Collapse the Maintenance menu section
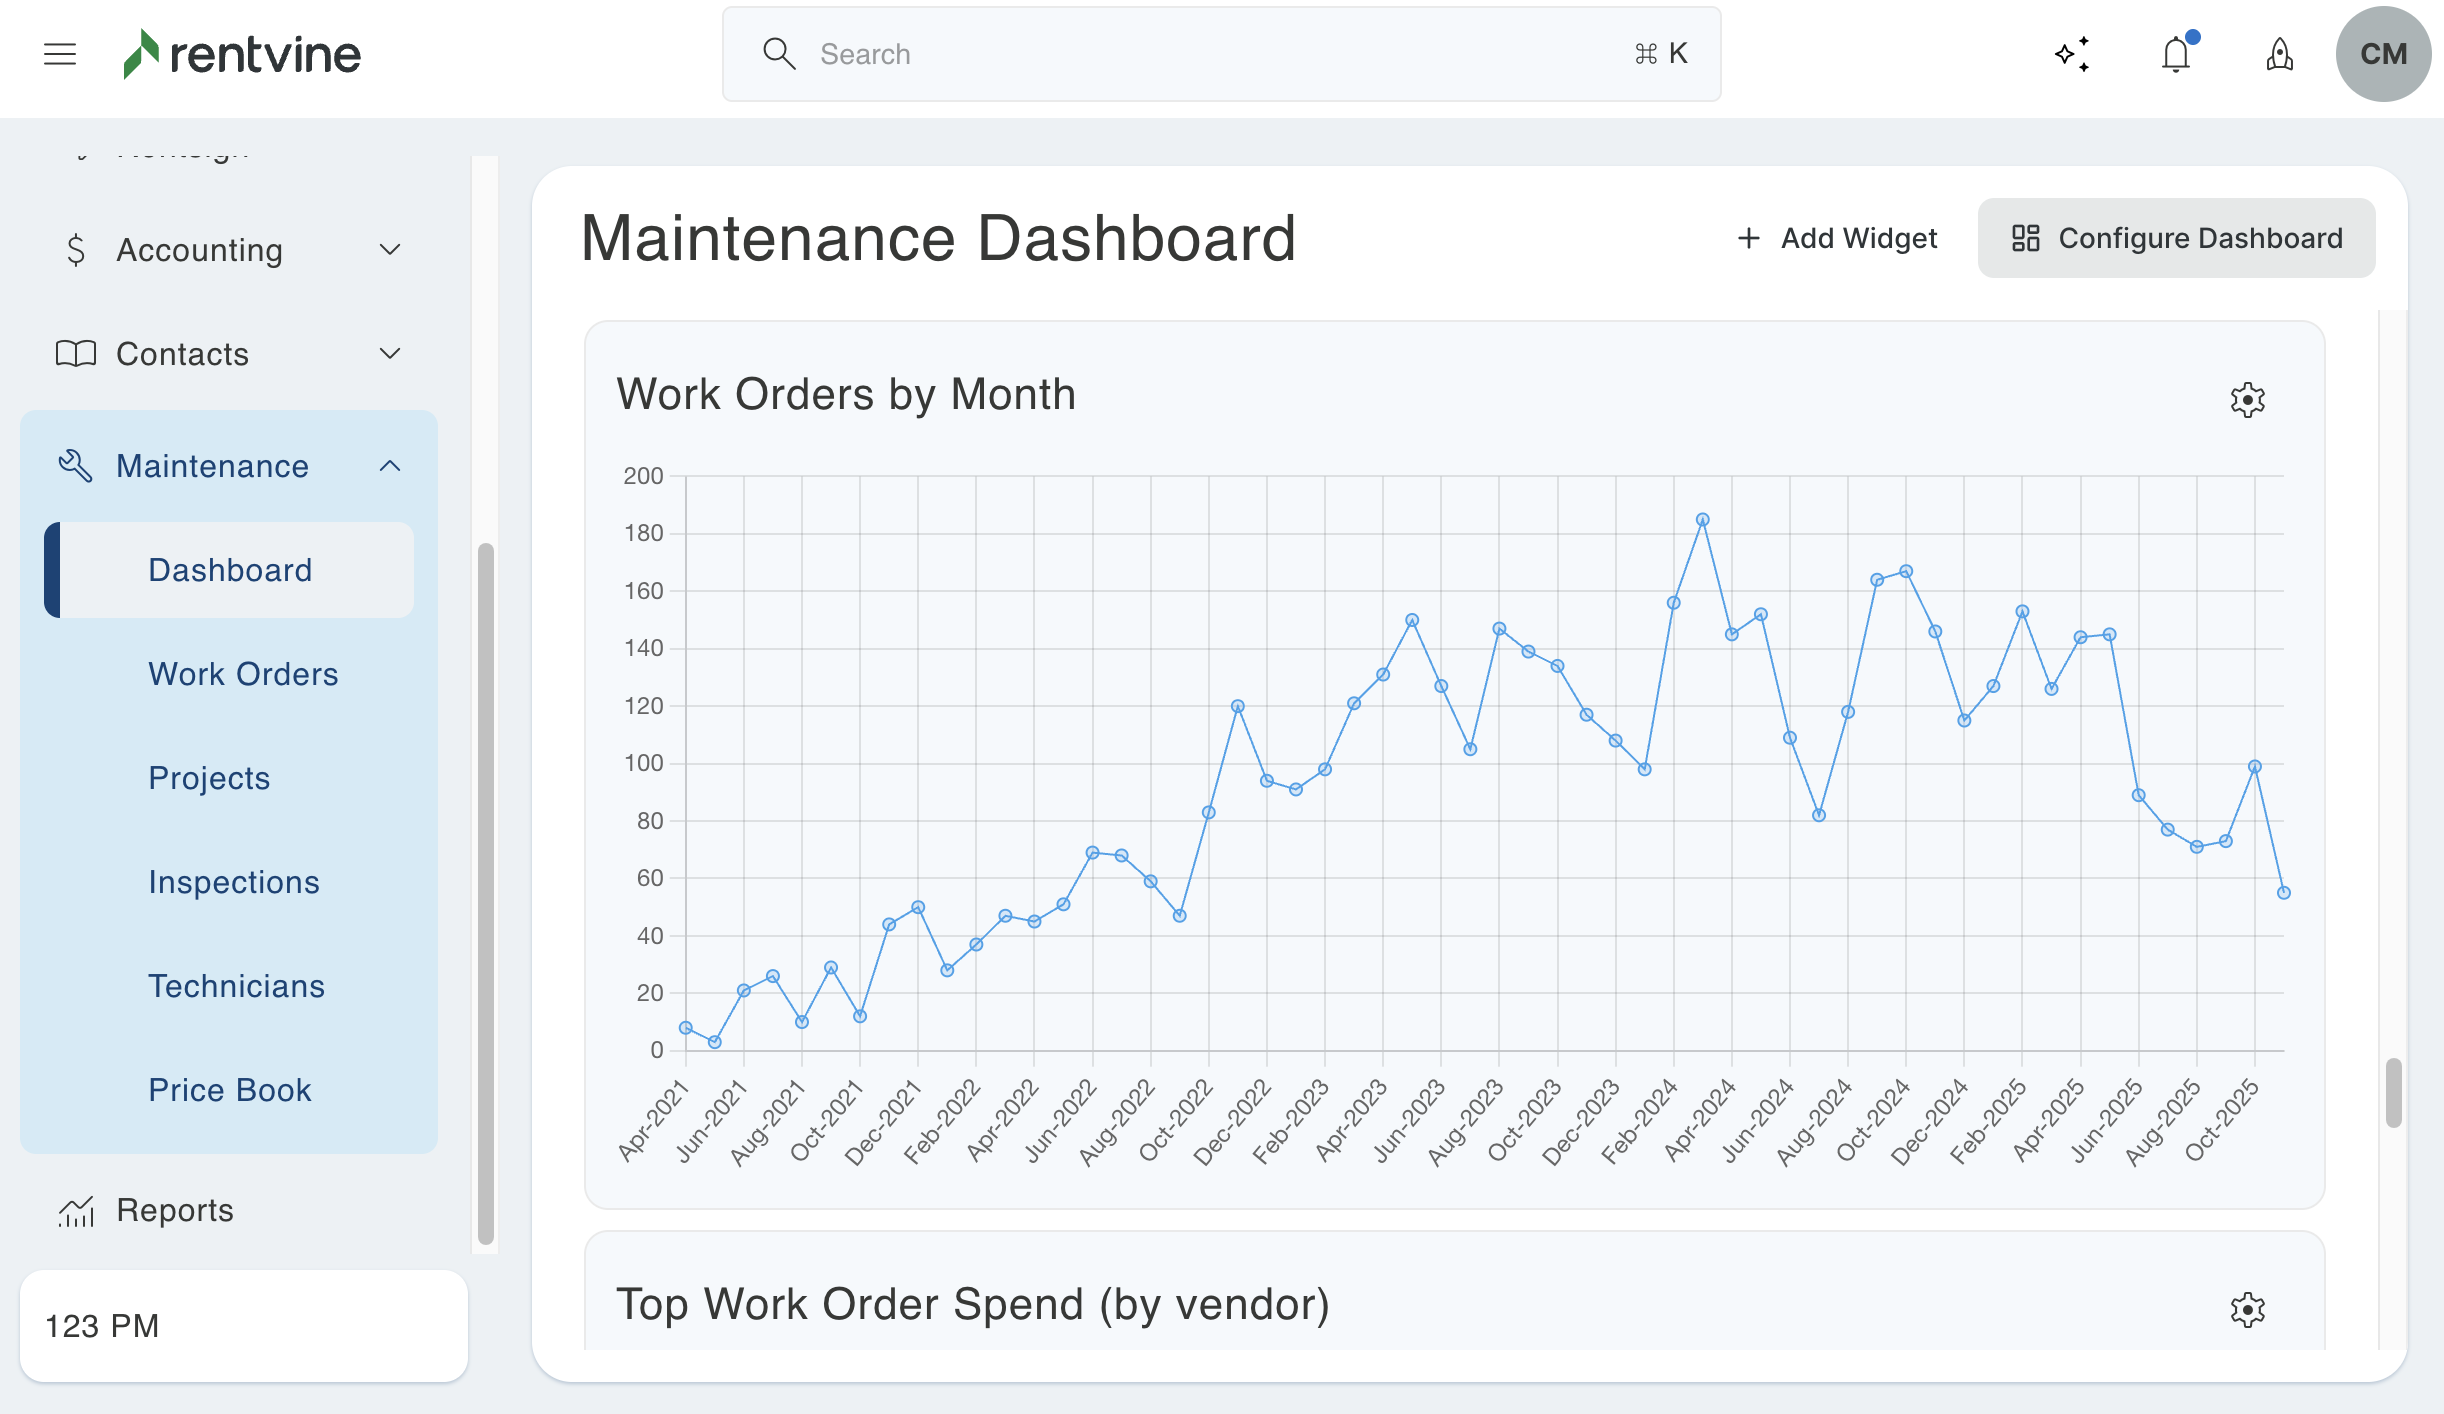The width and height of the screenshot is (2444, 1414). tap(390, 466)
